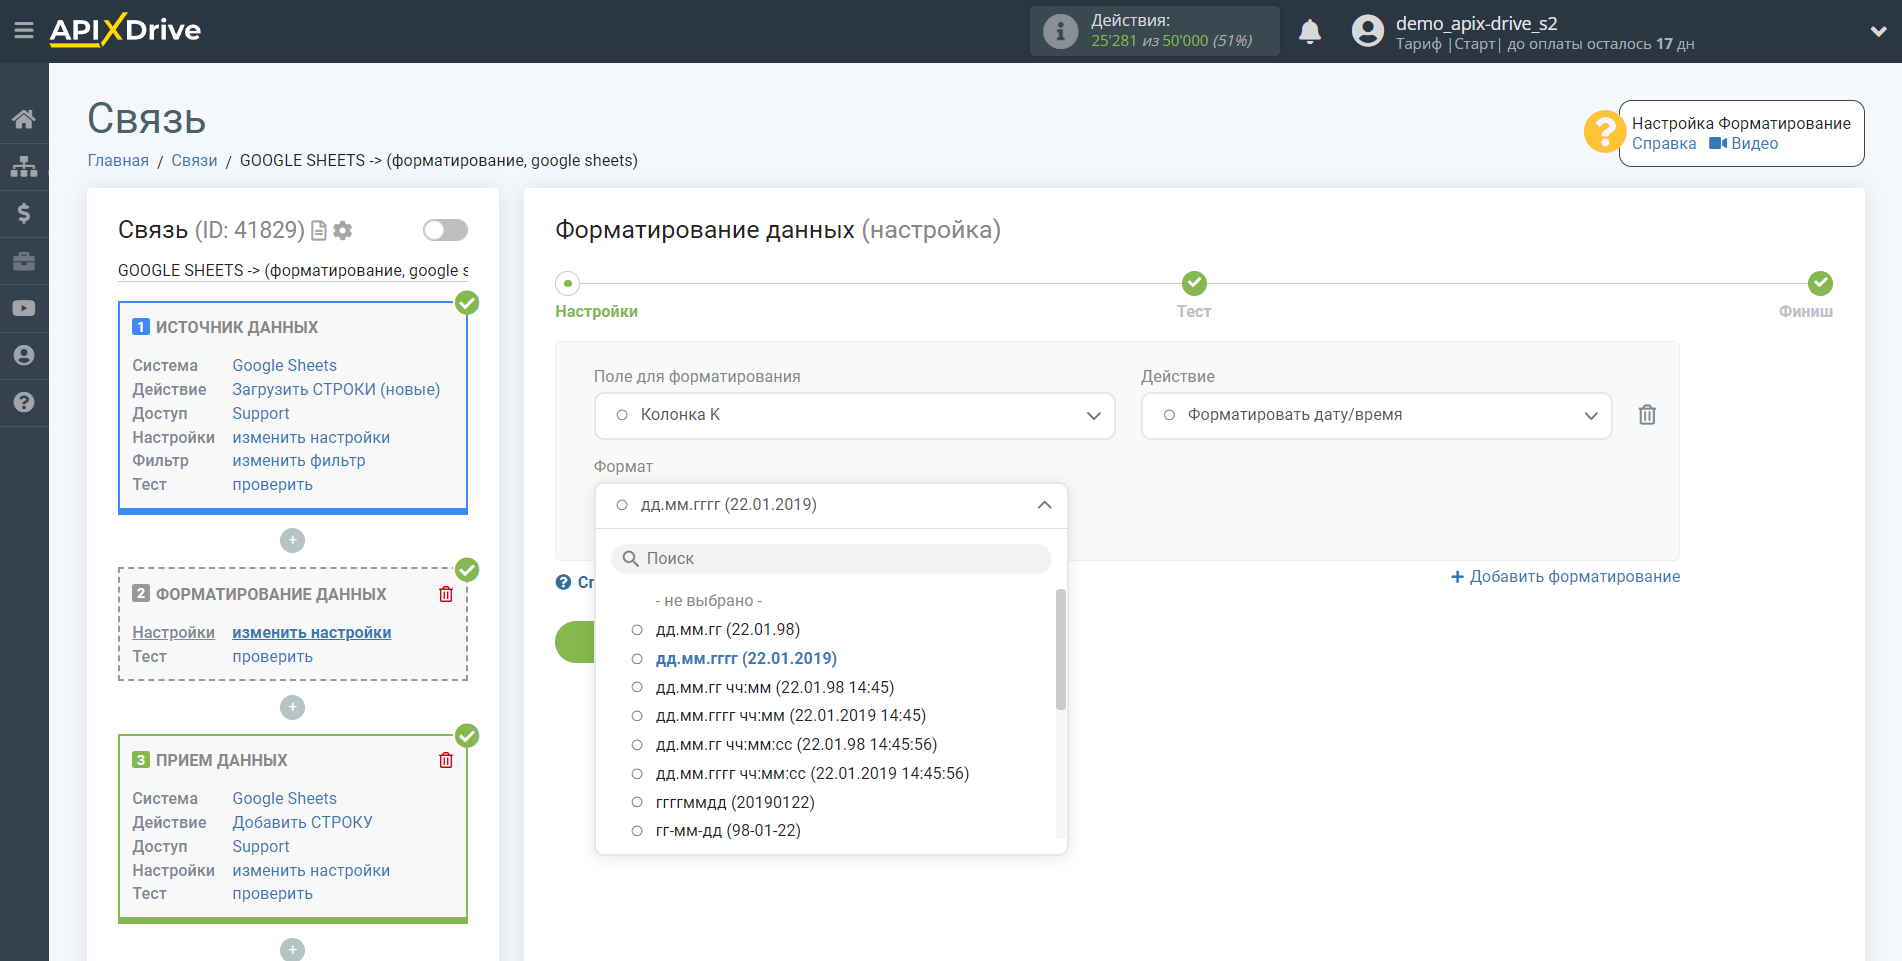Screen dimensions: 1902x961
Task: Select format дд.мм.гг чч:мм:сс (22.01.98 14:45:56)
Action: 796,744
